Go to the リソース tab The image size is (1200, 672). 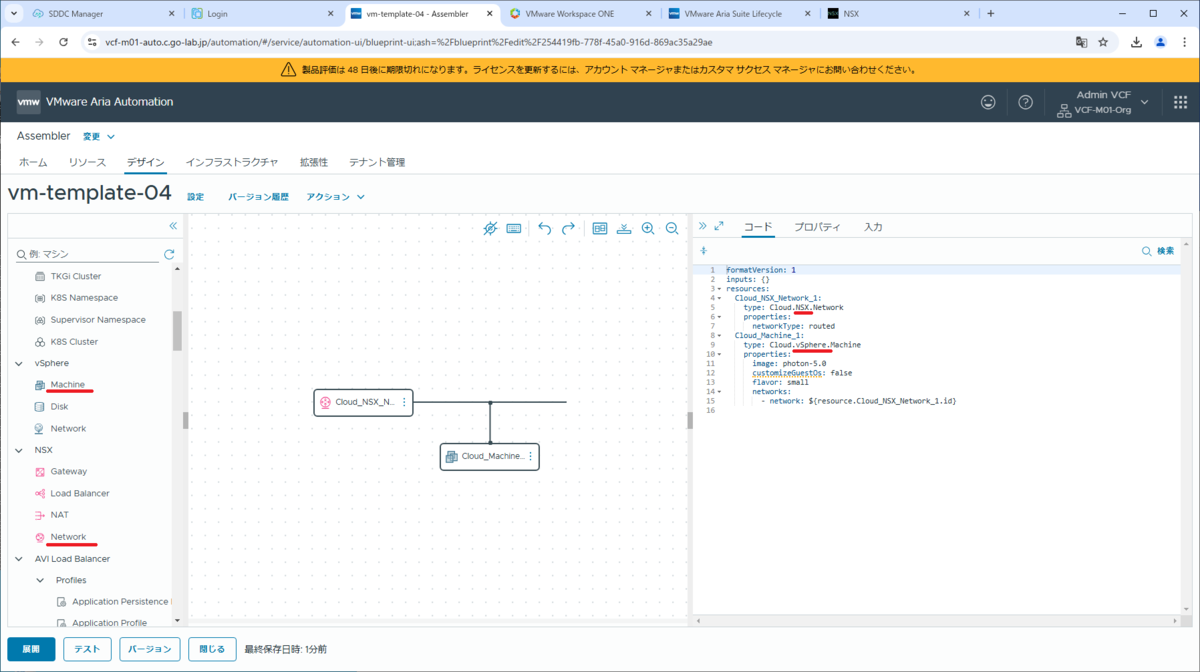(87, 162)
